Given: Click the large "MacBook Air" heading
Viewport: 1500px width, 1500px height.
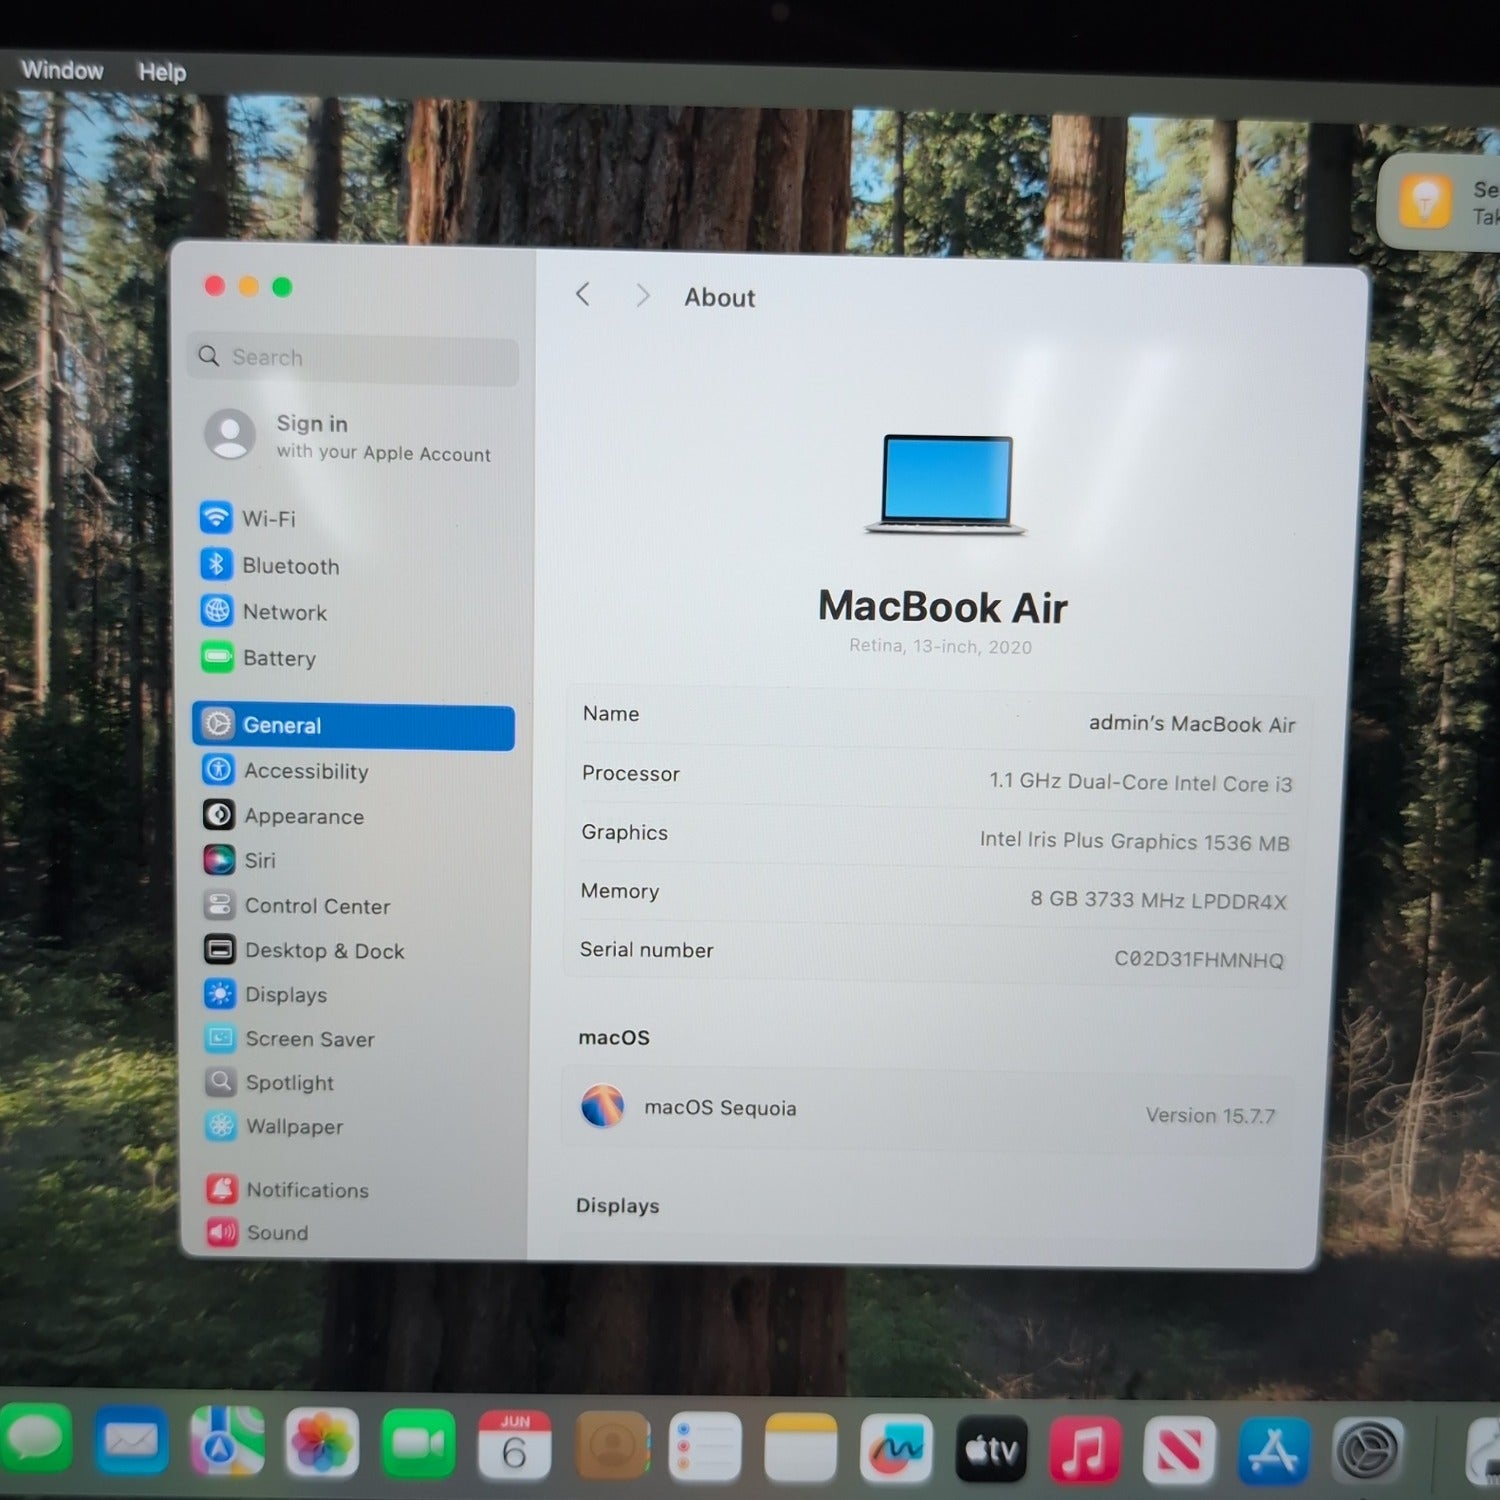Looking at the screenshot, I should tap(942, 606).
